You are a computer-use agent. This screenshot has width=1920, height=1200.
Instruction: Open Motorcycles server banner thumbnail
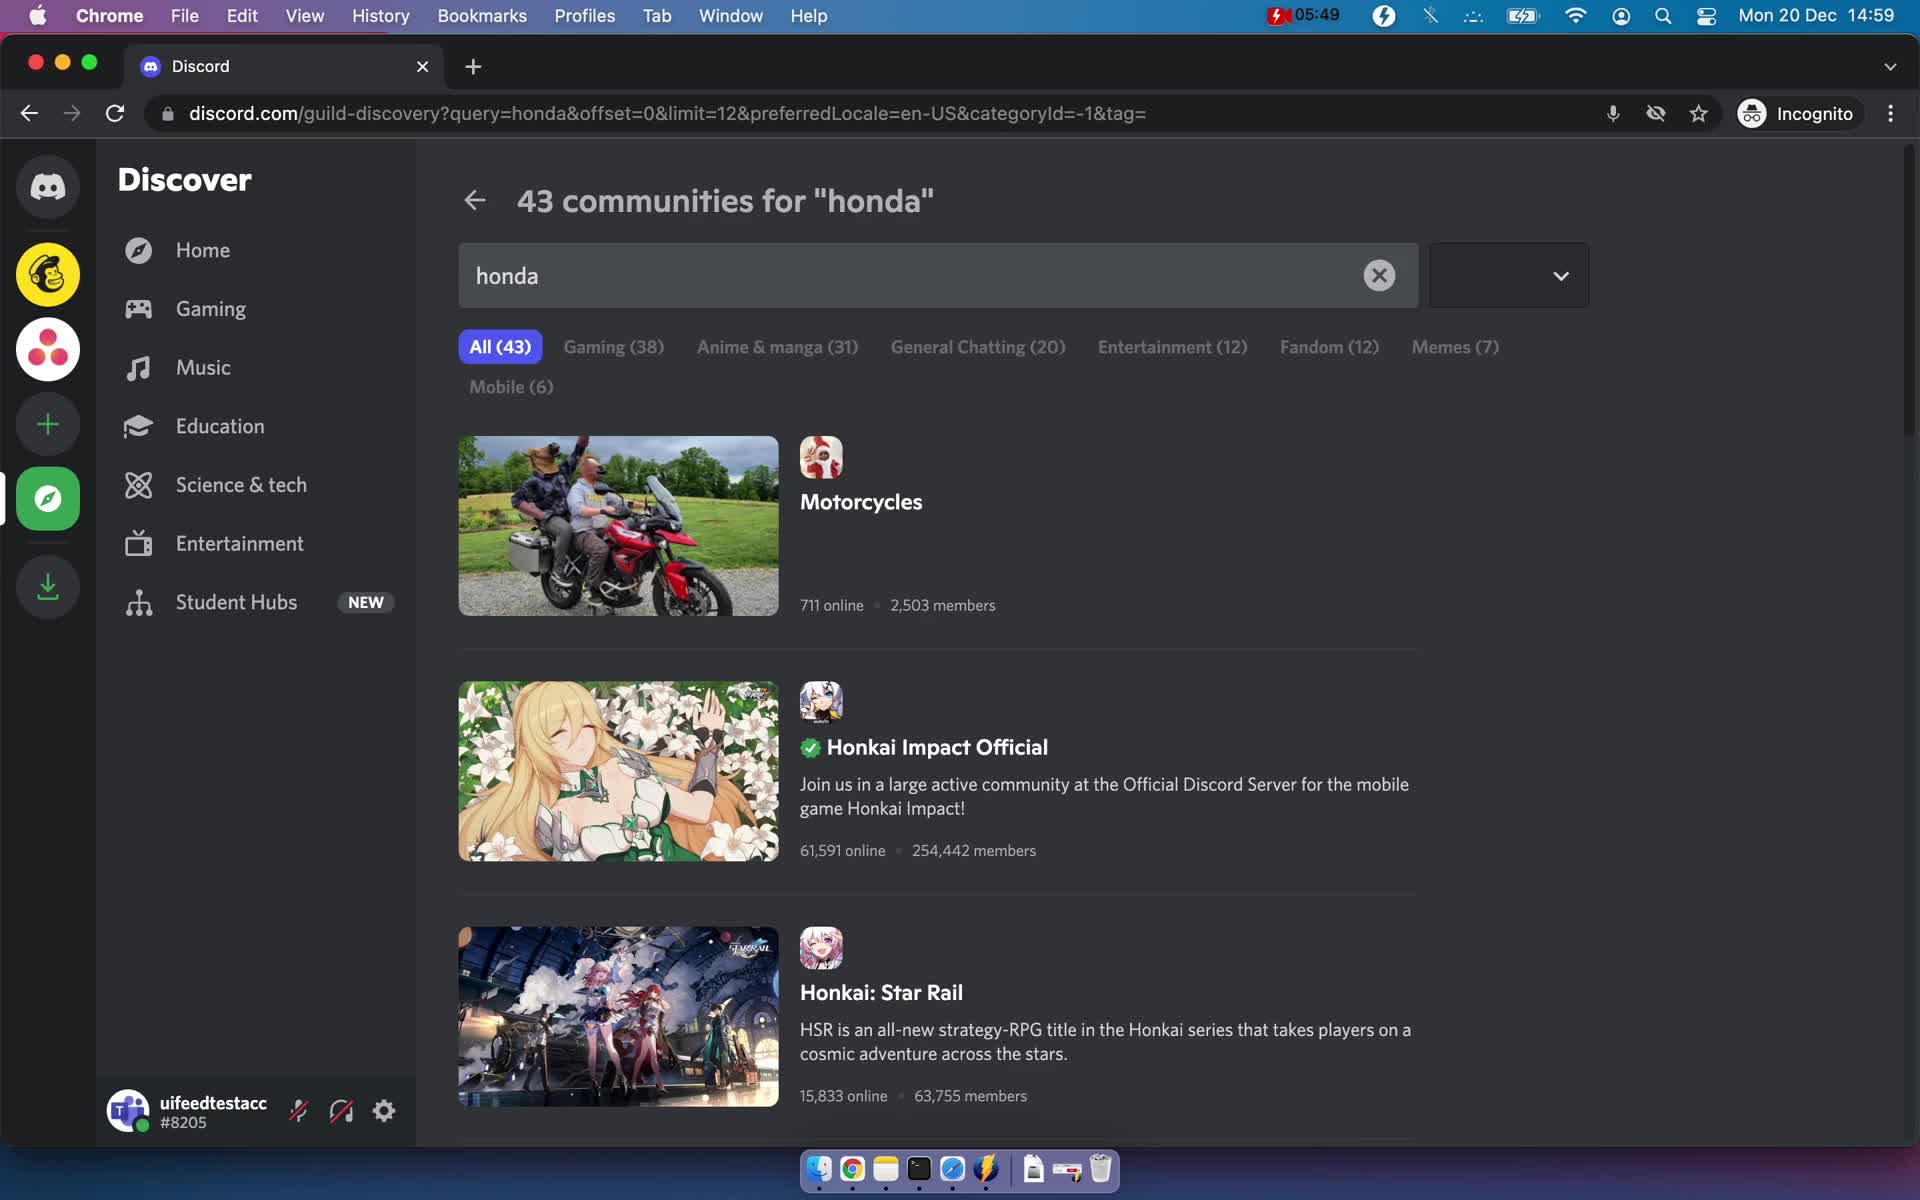point(618,526)
